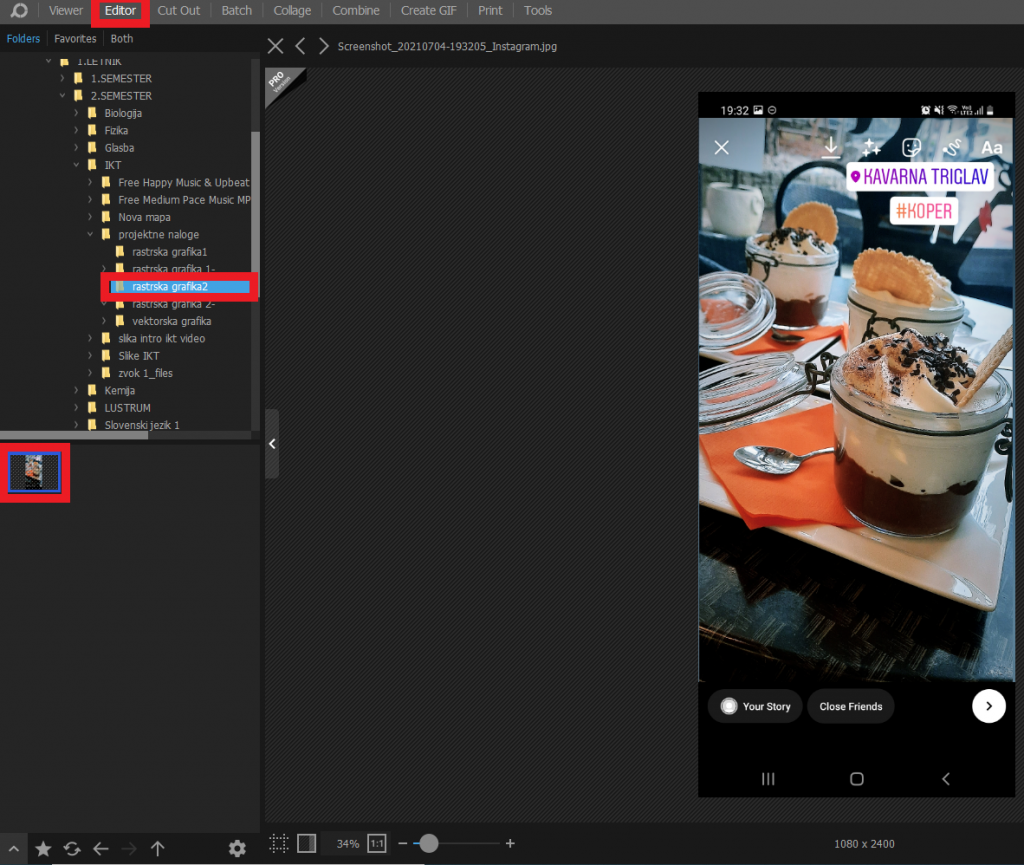1024x865 pixels.
Task: Zoom in with the plus icon
Action: [510, 843]
